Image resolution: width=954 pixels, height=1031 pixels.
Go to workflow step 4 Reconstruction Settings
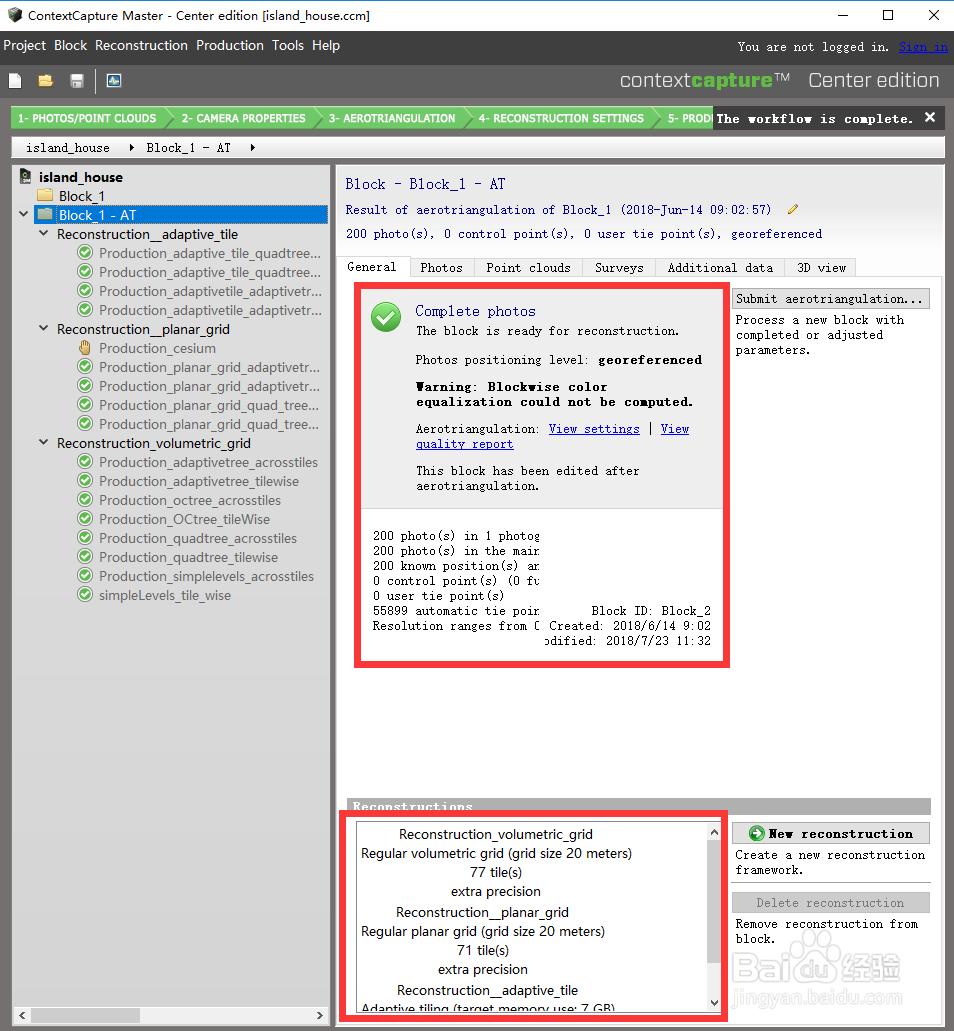[561, 118]
